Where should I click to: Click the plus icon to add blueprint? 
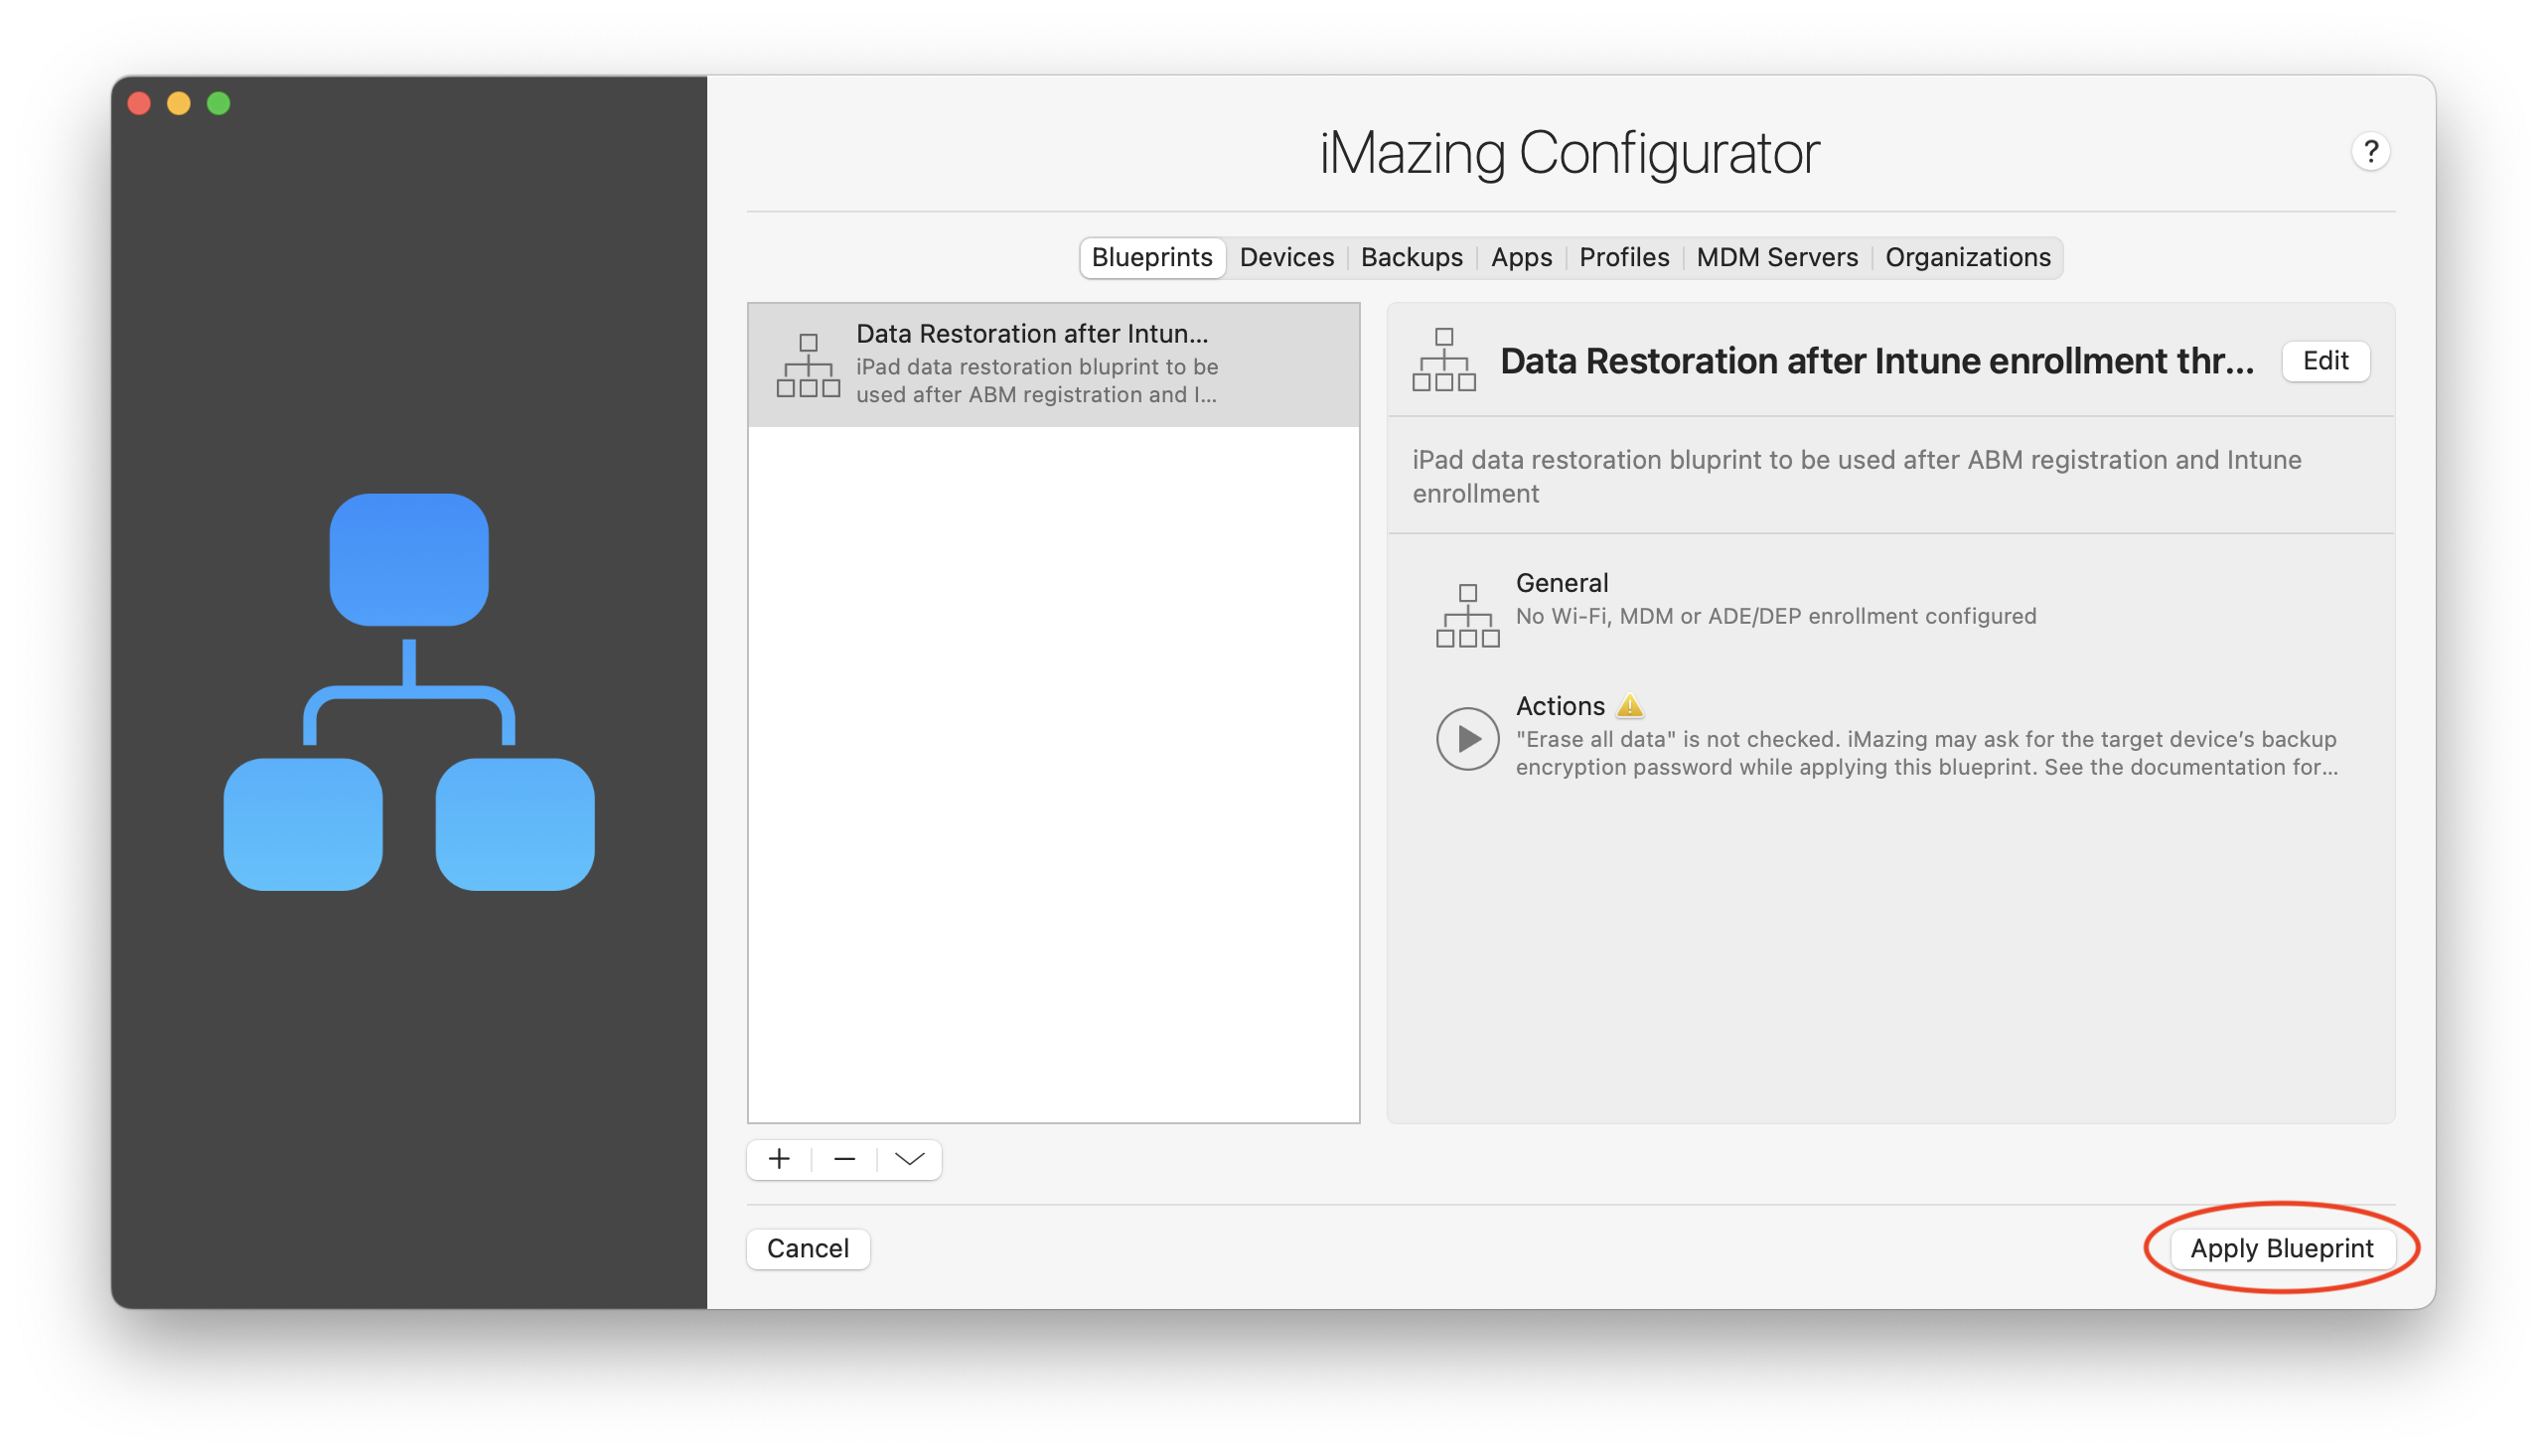pos(779,1159)
